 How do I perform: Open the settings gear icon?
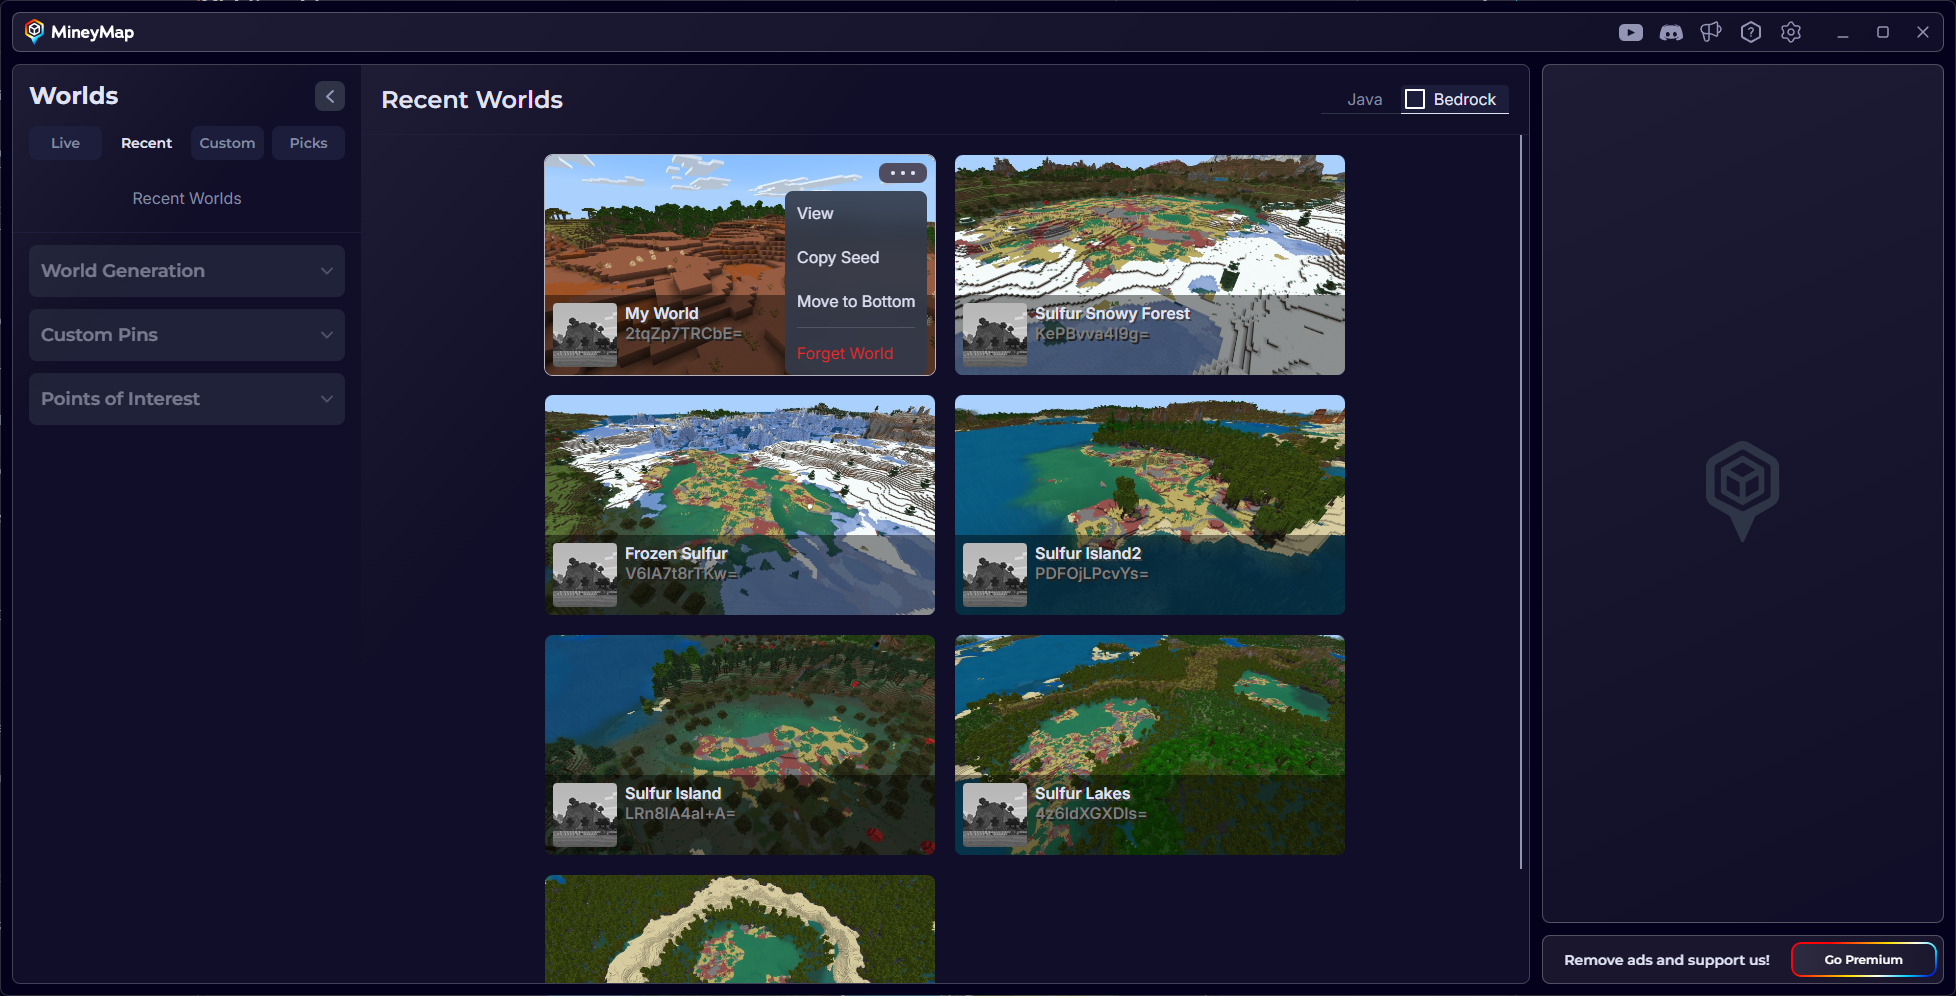click(x=1791, y=32)
